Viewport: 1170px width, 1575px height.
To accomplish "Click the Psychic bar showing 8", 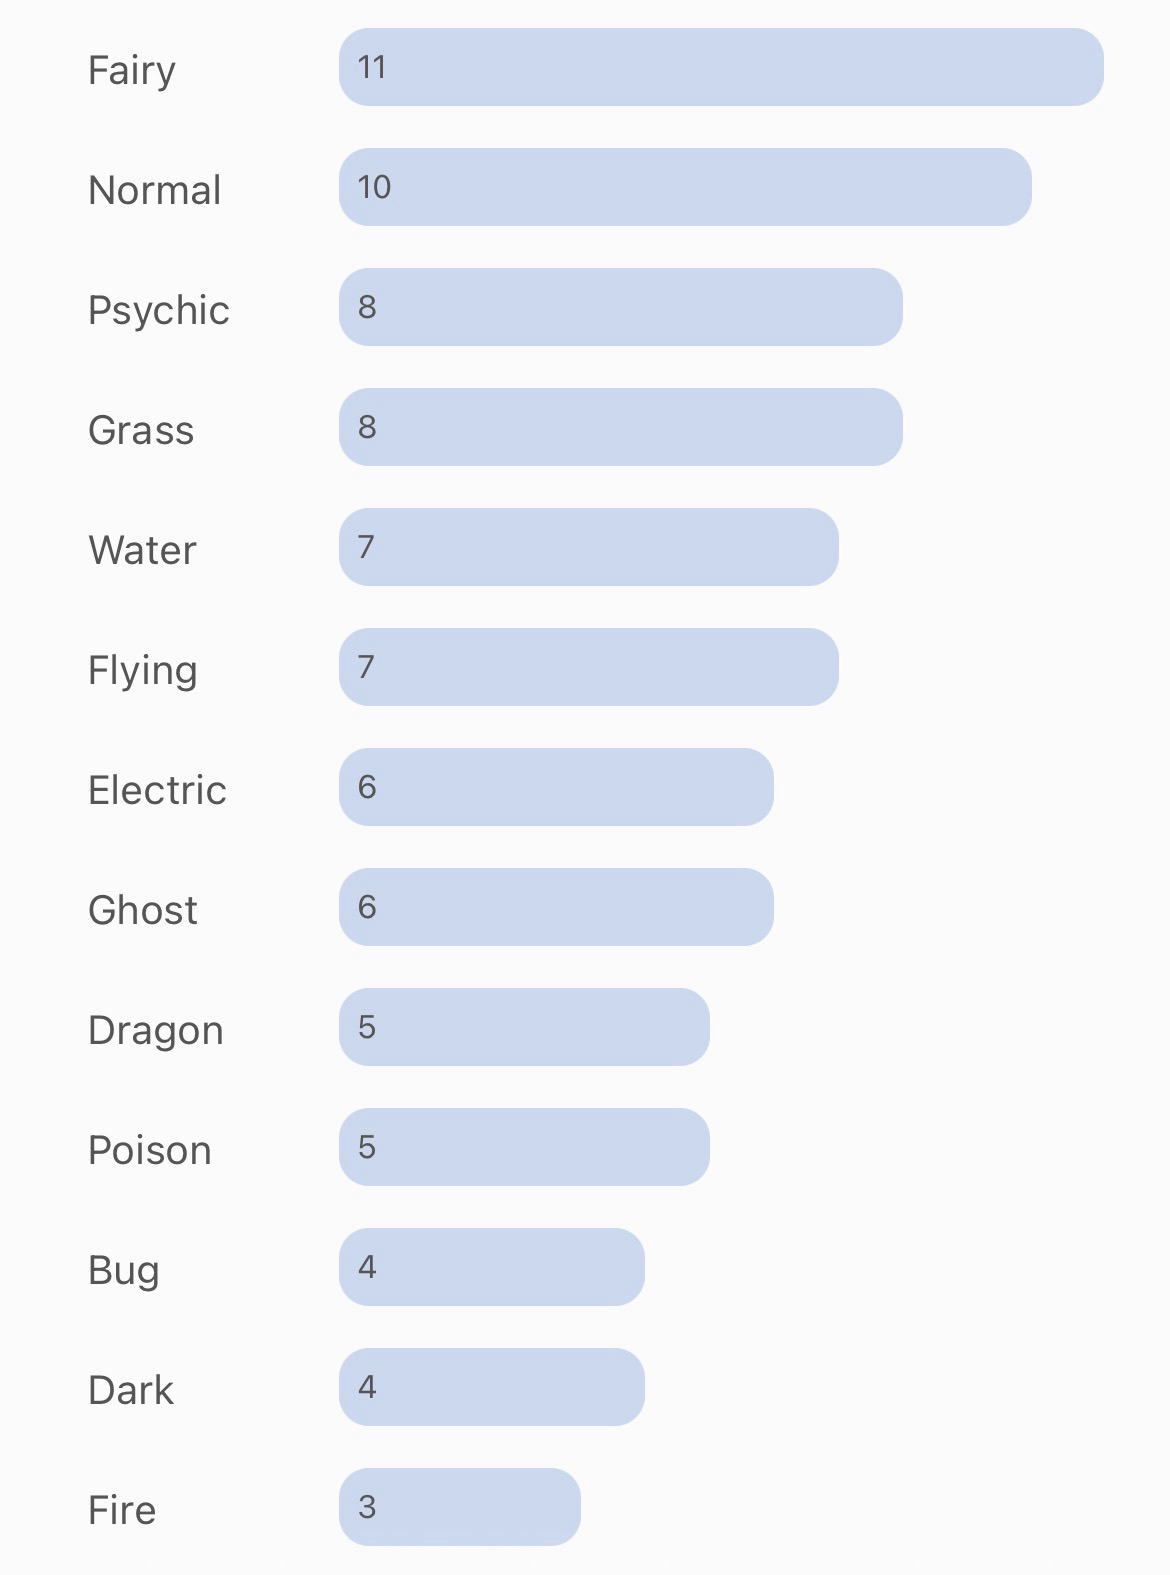I will pos(620,307).
